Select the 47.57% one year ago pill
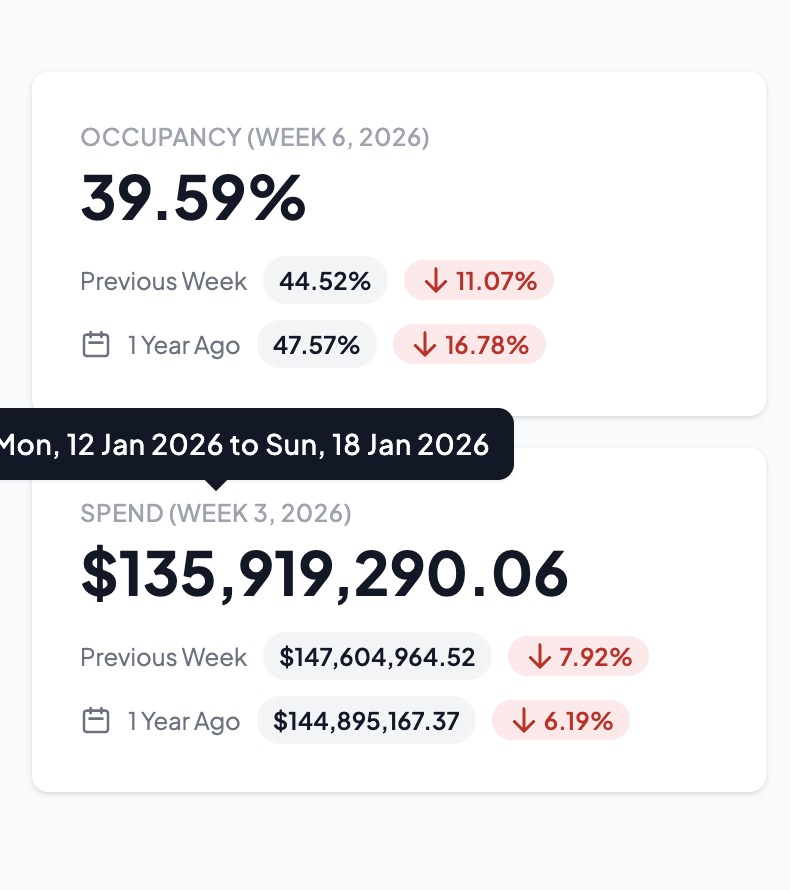 pyautogui.click(x=317, y=345)
